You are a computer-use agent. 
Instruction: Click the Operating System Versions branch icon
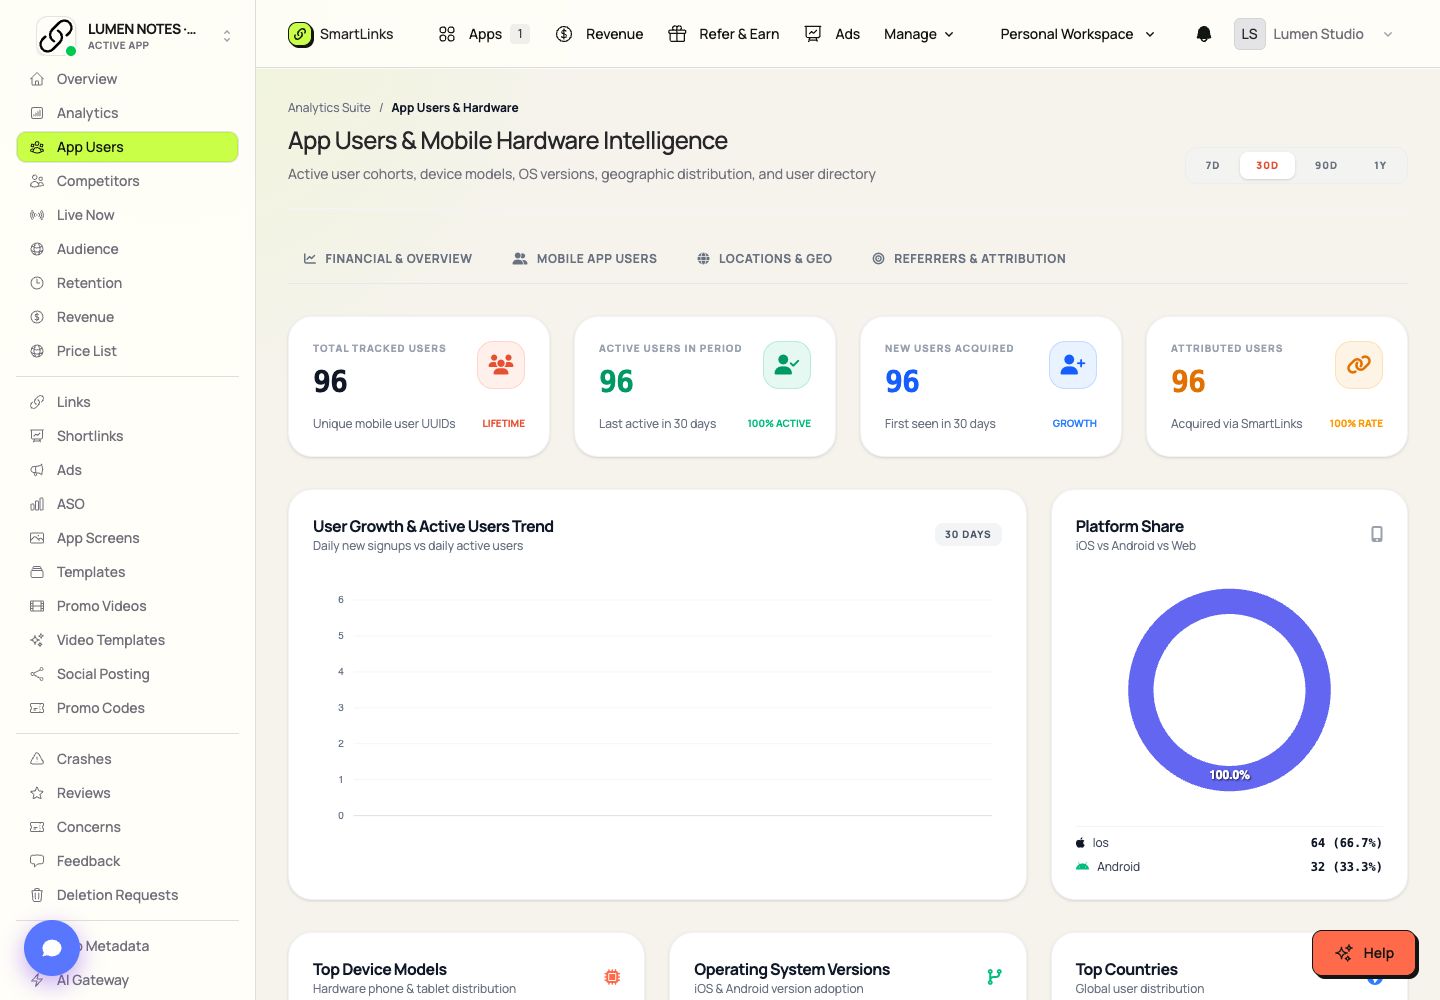(x=994, y=977)
